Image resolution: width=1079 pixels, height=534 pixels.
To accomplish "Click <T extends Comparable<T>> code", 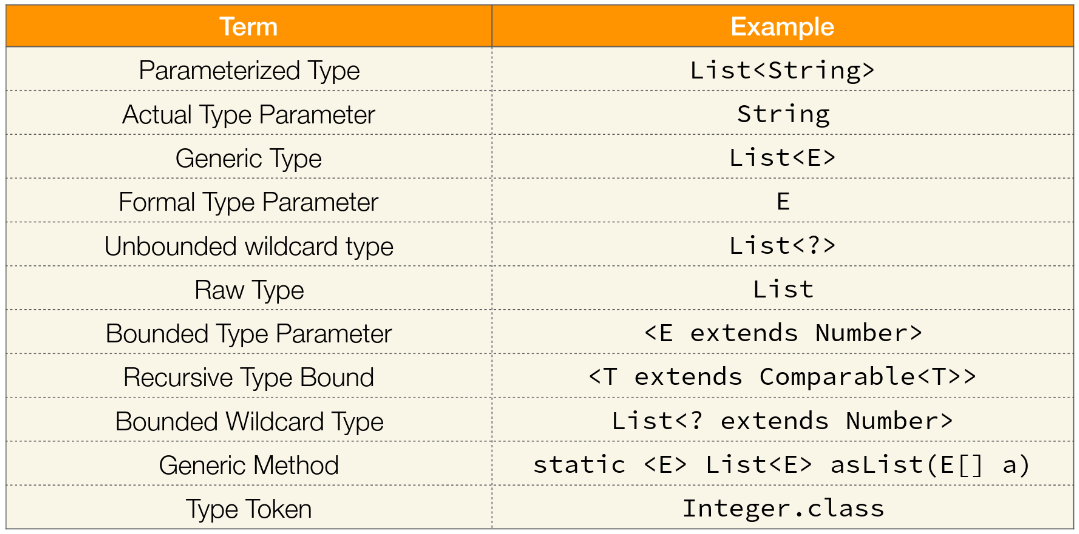I will 782,377.
